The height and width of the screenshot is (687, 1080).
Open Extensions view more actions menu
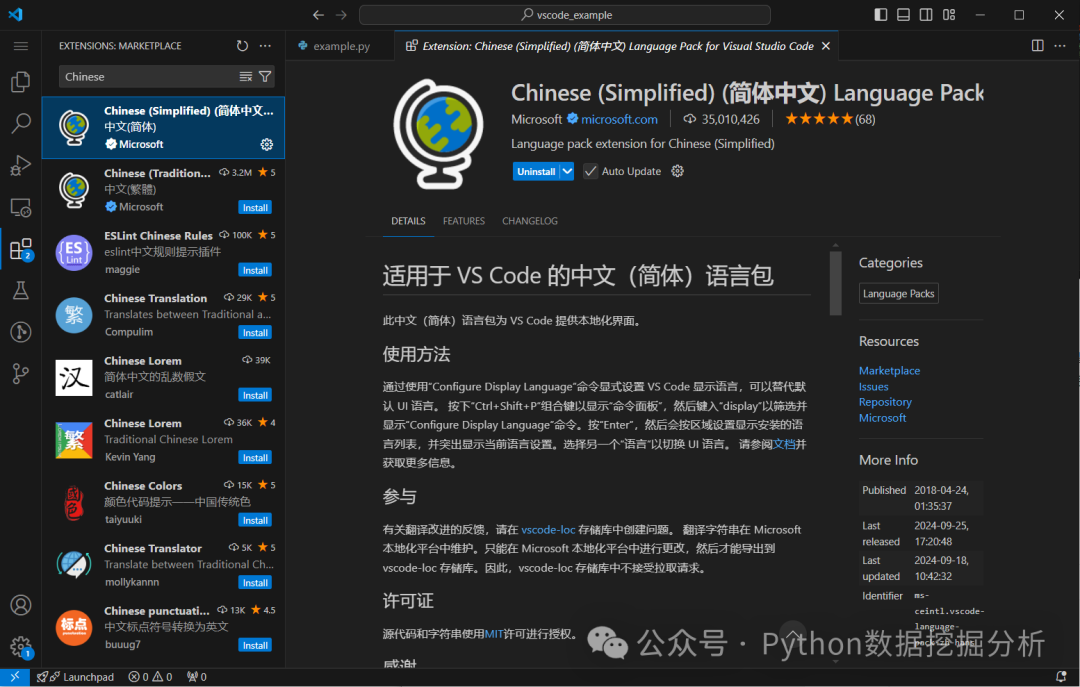[265, 46]
